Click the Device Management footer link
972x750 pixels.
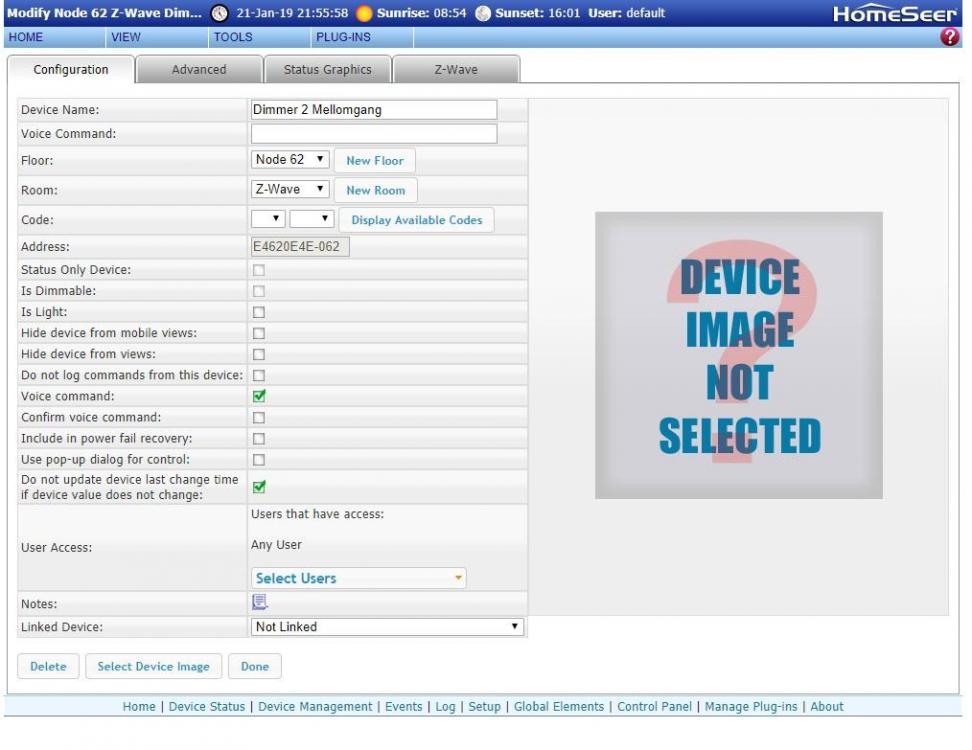(x=315, y=706)
